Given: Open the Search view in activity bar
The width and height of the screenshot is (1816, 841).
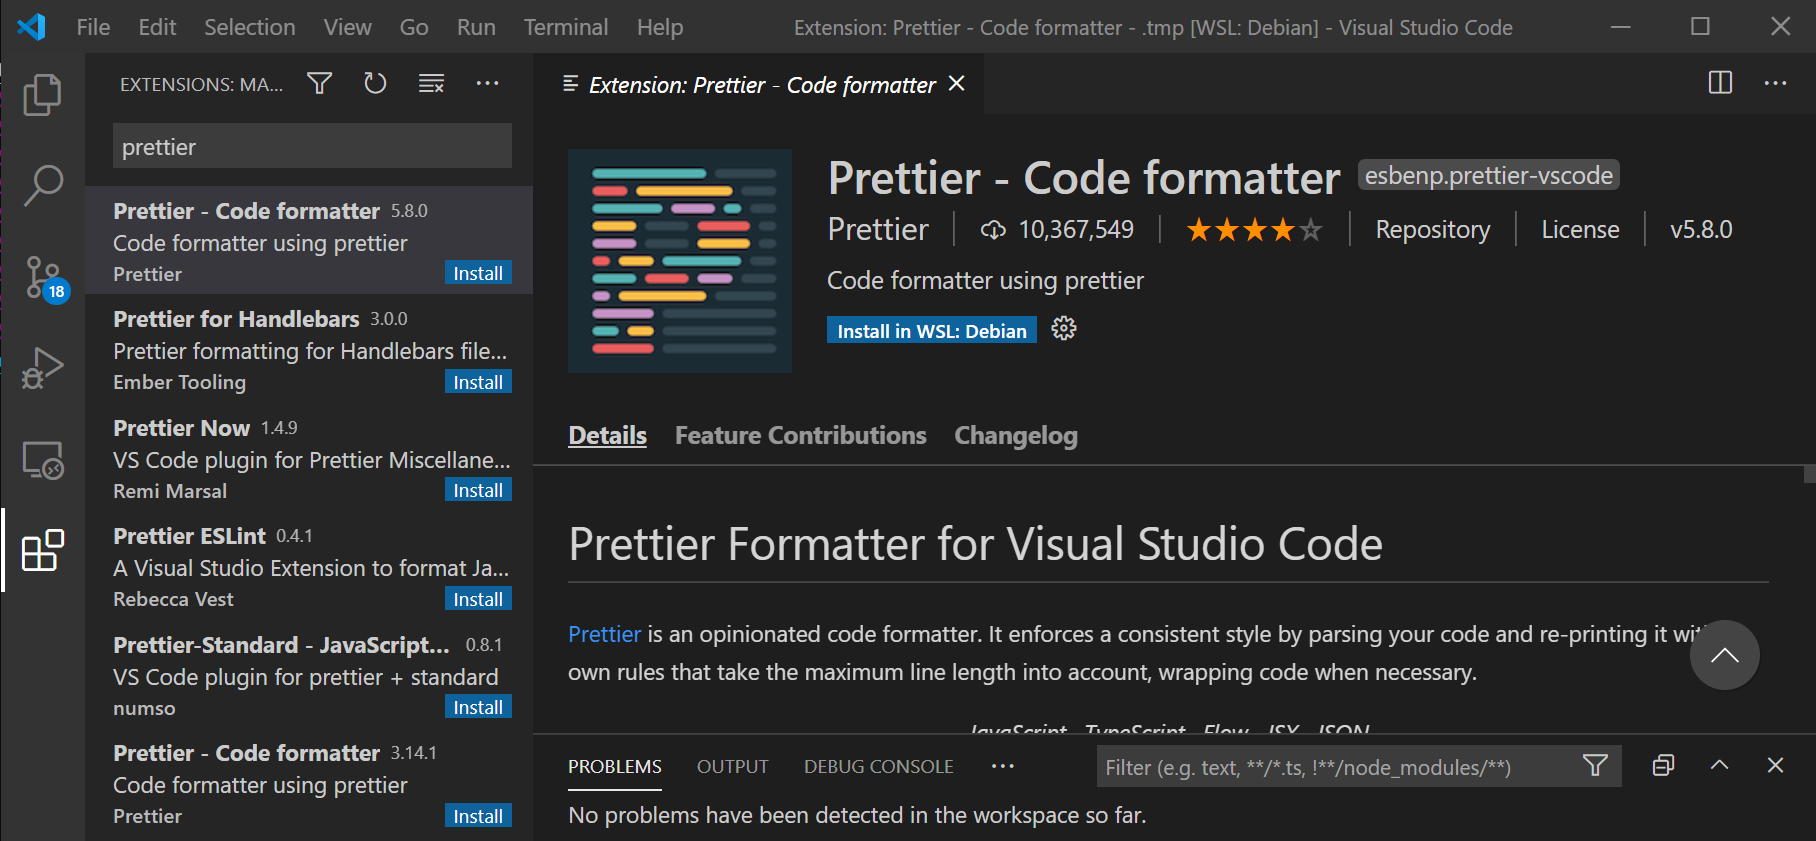Looking at the screenshot, I should [42, 185].
